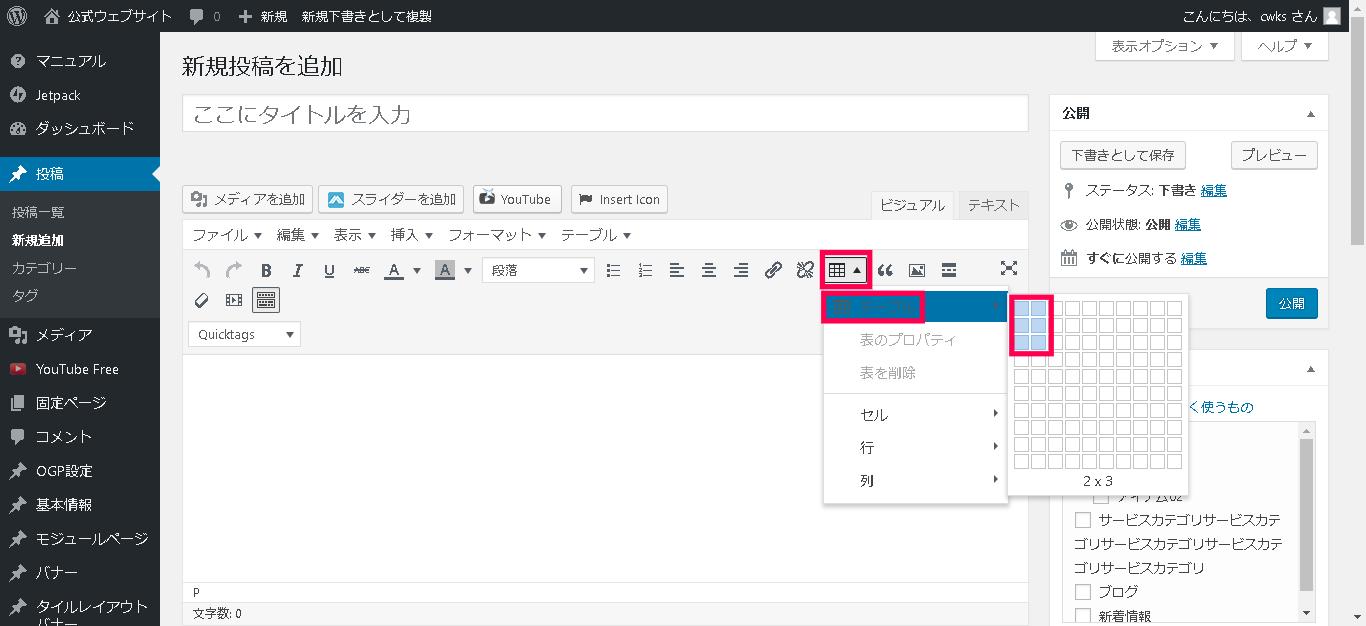Click the 下書きとして保存 button
This screenshot has width=1366, height=626.
click(x=1122, y=156)
